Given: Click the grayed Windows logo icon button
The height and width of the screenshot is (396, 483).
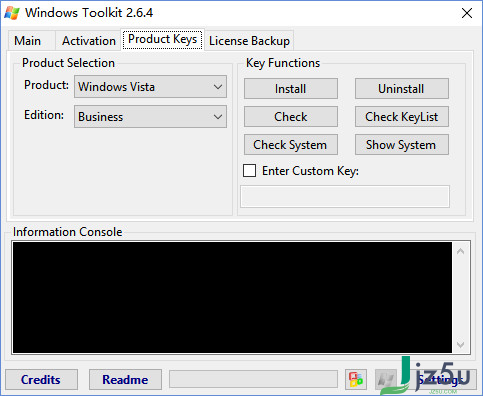Looking at the screenshot, I should tap(386, 379).
